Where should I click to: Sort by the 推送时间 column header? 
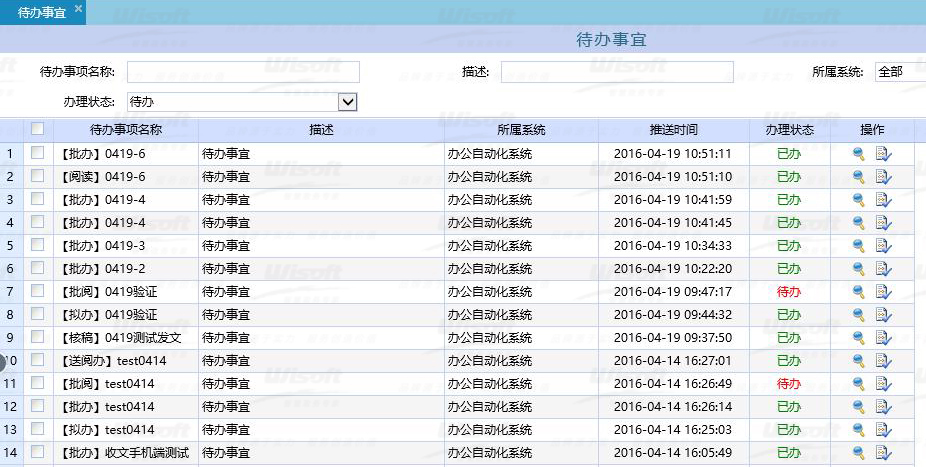673,130
